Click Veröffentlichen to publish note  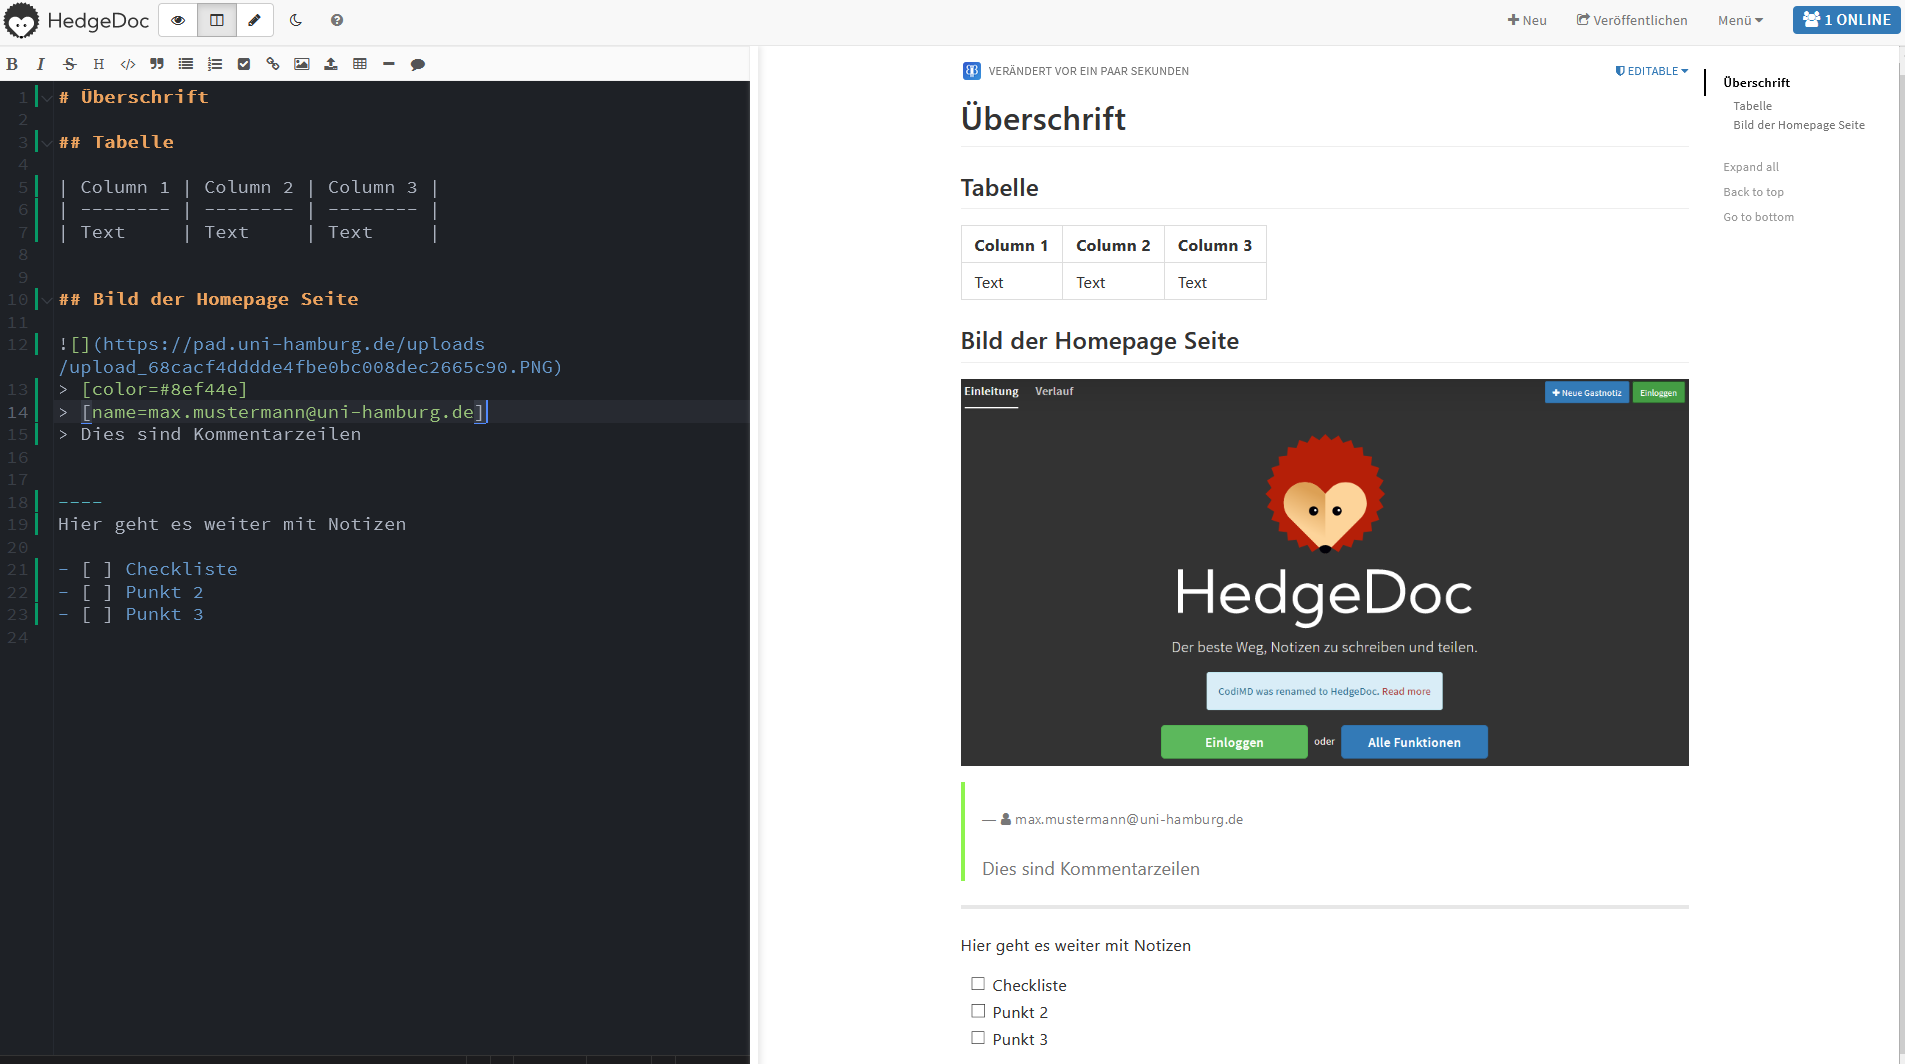pyautogui.click(x=1632, y=20)
